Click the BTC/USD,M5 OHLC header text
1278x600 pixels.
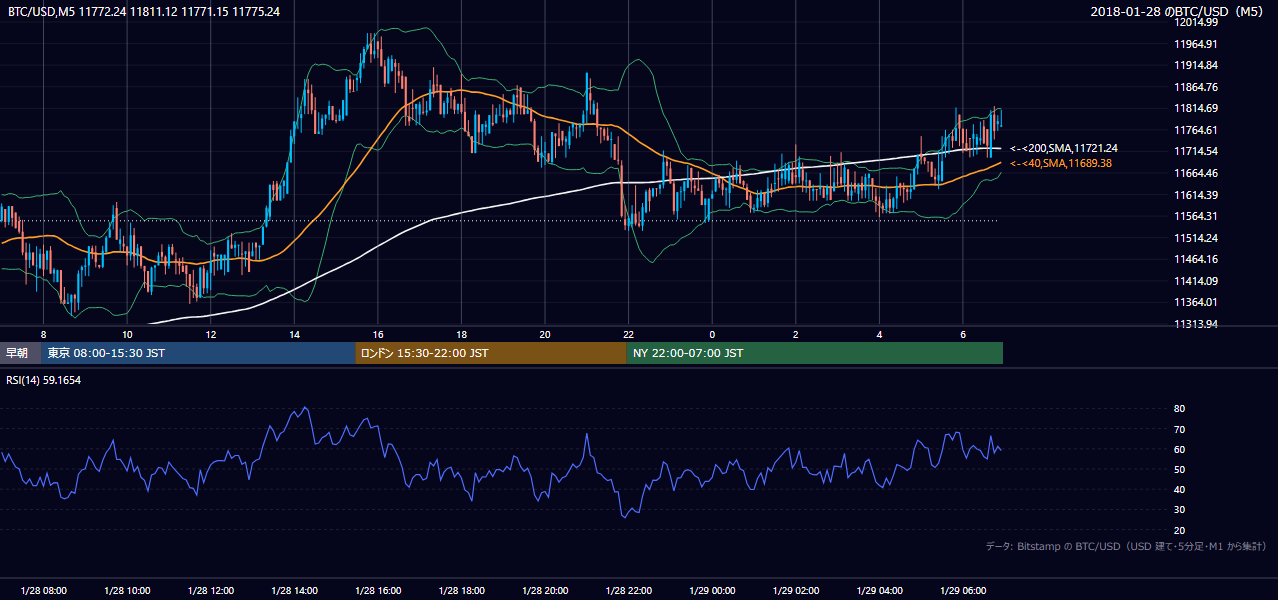coord(144,11)
